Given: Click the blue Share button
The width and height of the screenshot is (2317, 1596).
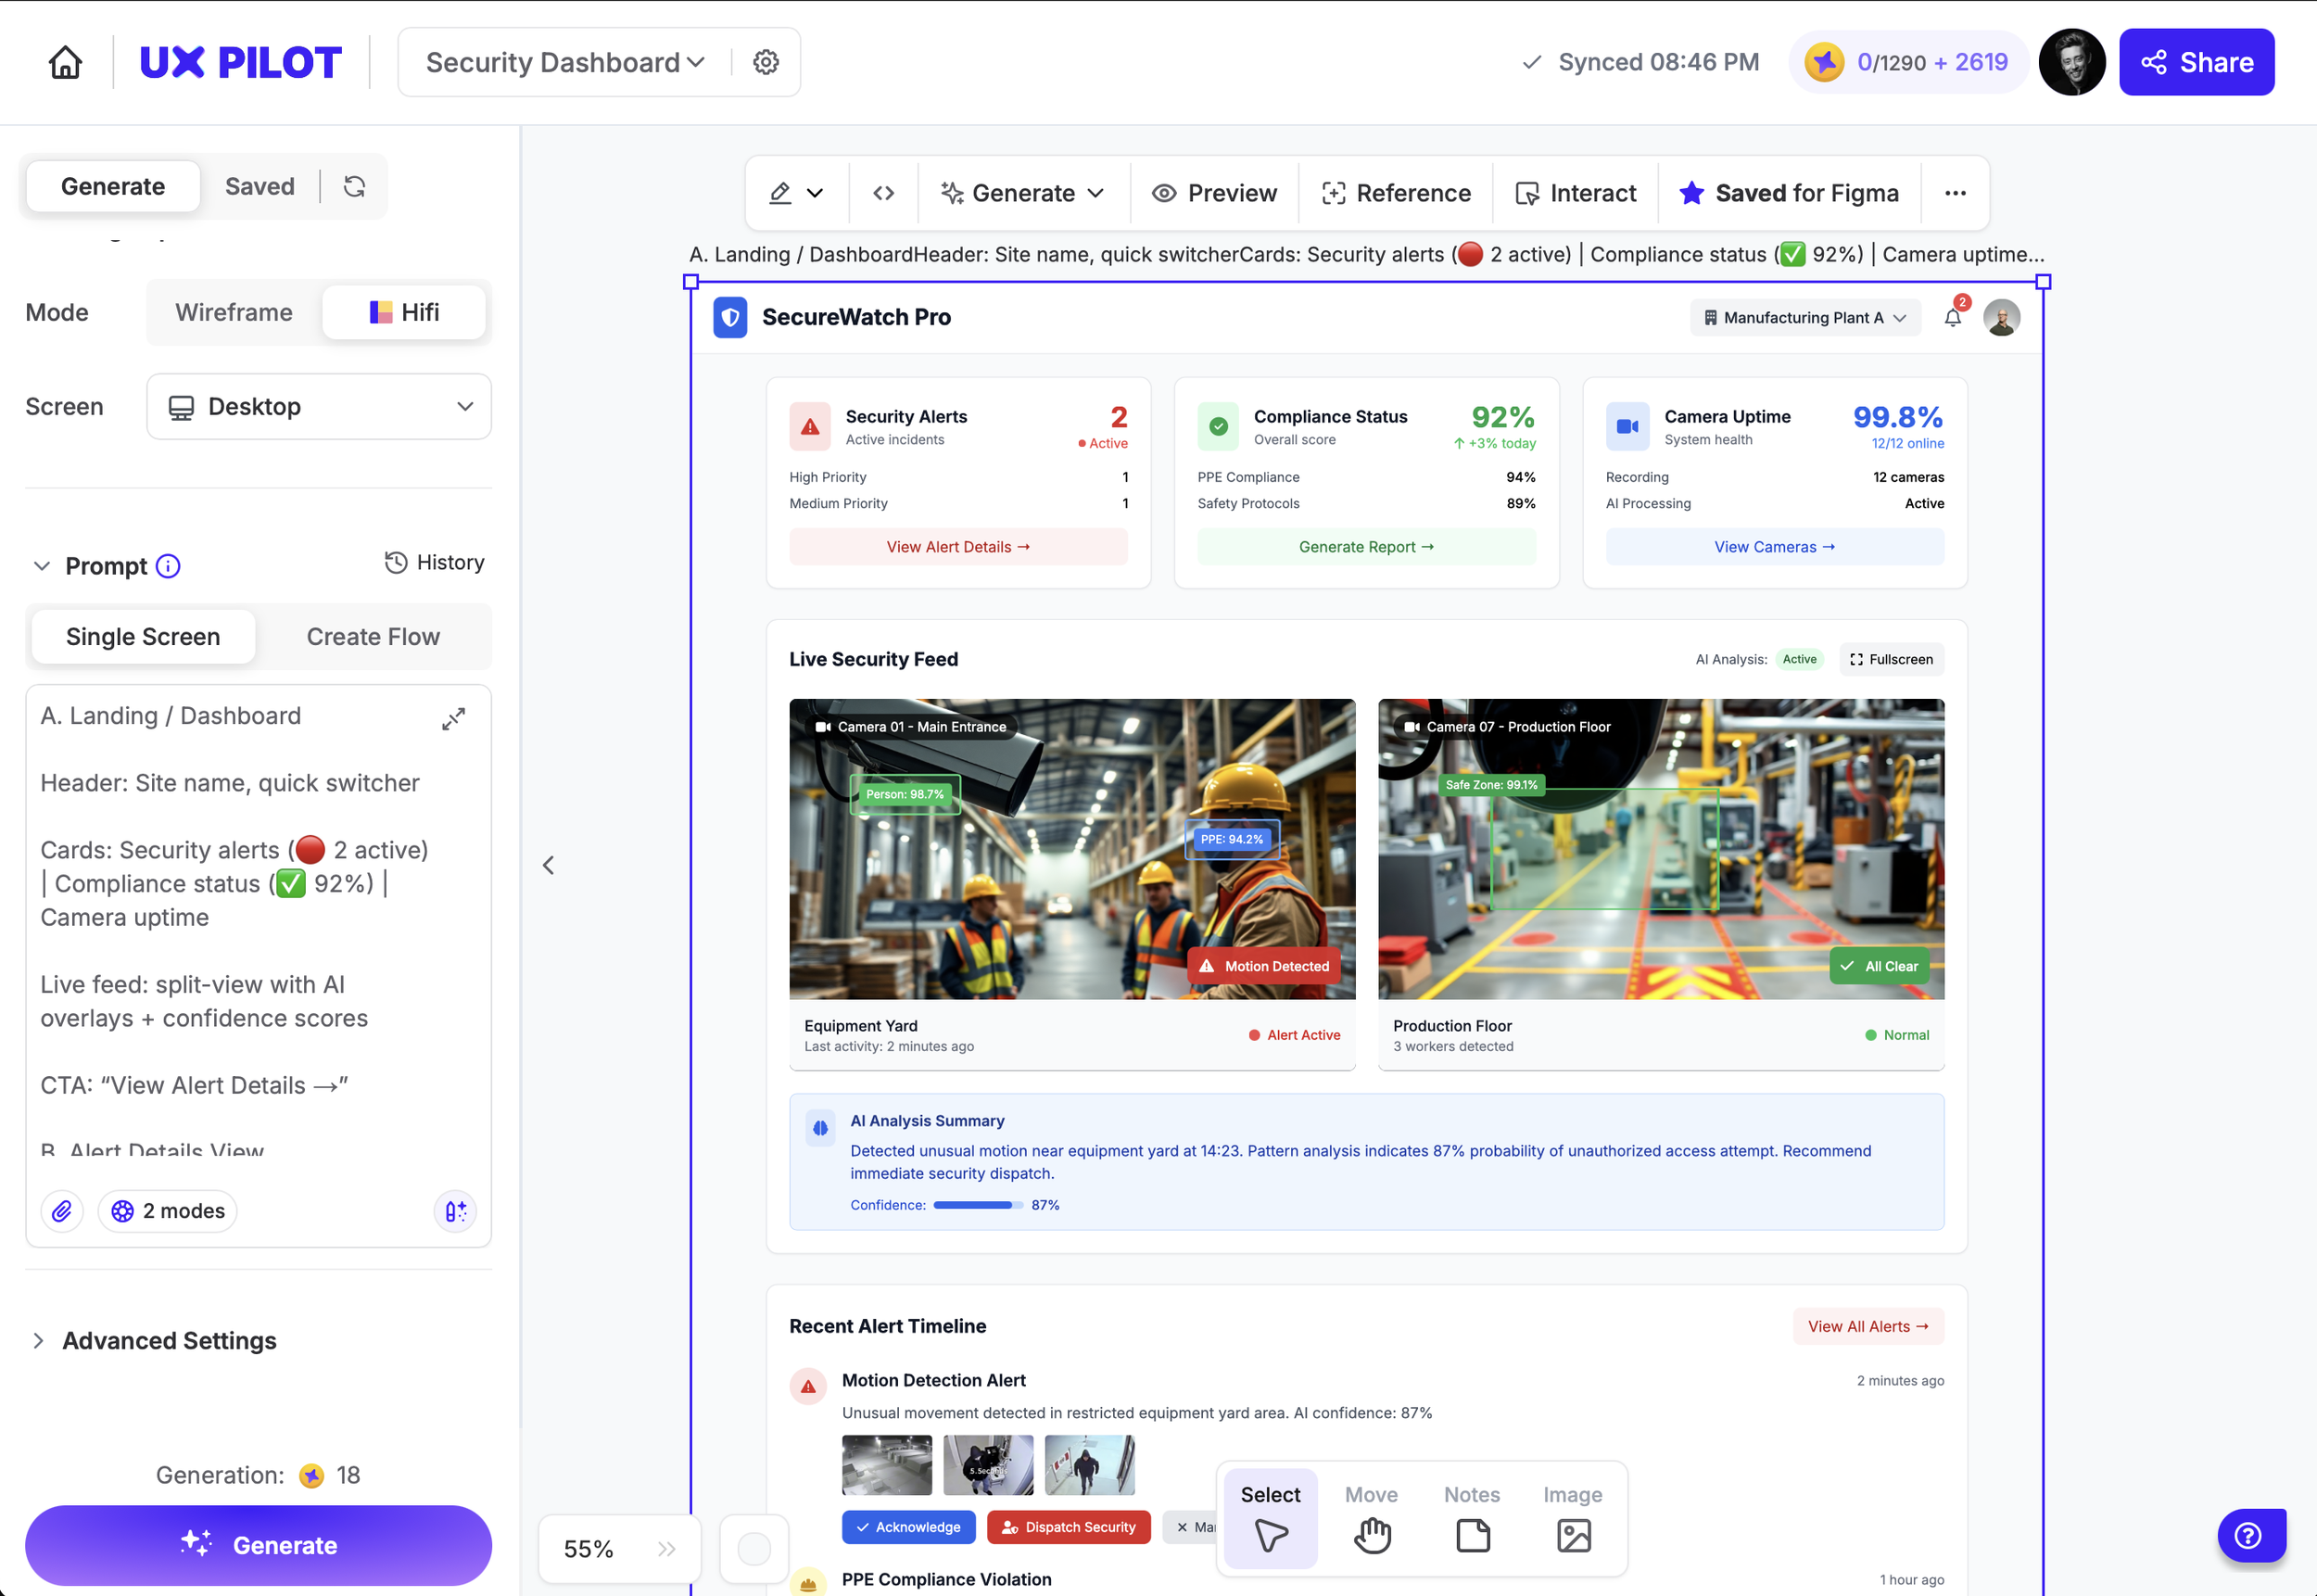Looking at the screenshot, I should (x=2196, y=62).
